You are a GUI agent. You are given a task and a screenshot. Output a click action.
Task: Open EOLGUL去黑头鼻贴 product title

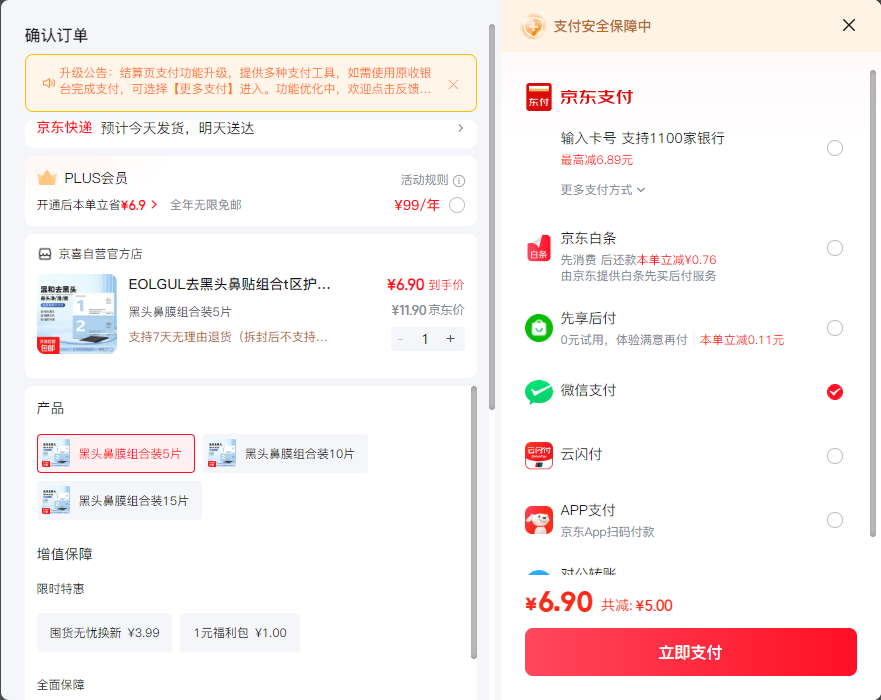229,284
